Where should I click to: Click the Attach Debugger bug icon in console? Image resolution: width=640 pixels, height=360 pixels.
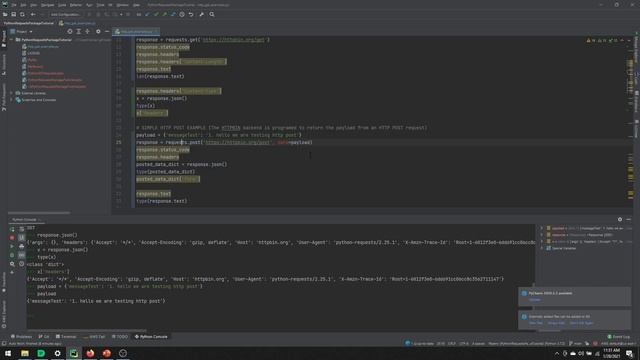point(12,256)
